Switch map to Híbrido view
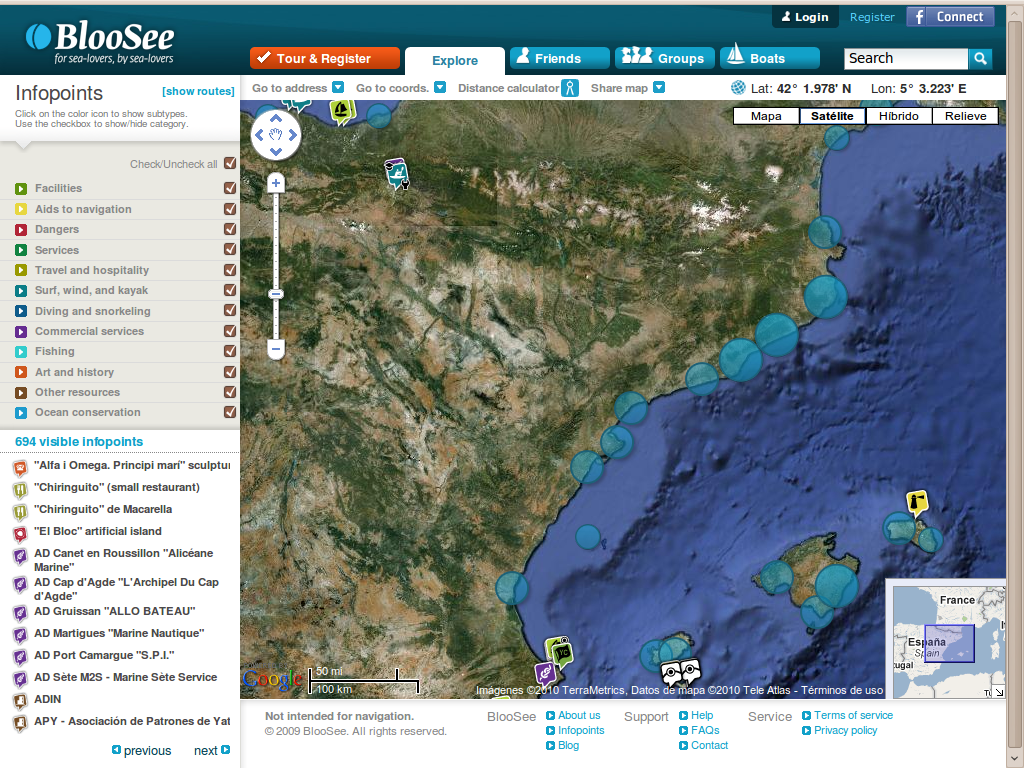 click(898, 116)
